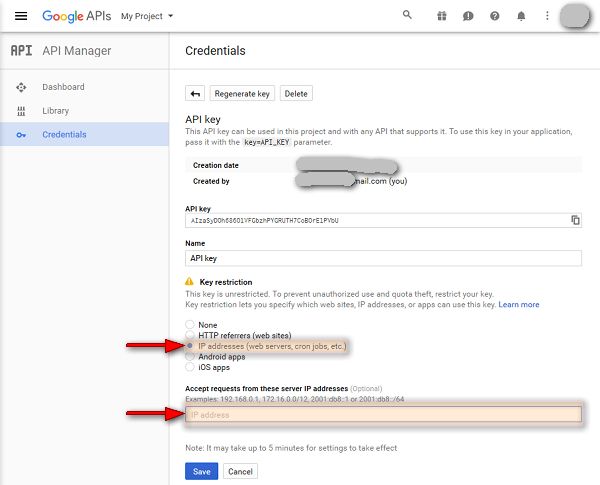Click the Save button
600x485 pixels.
click(x=202, y=471)
